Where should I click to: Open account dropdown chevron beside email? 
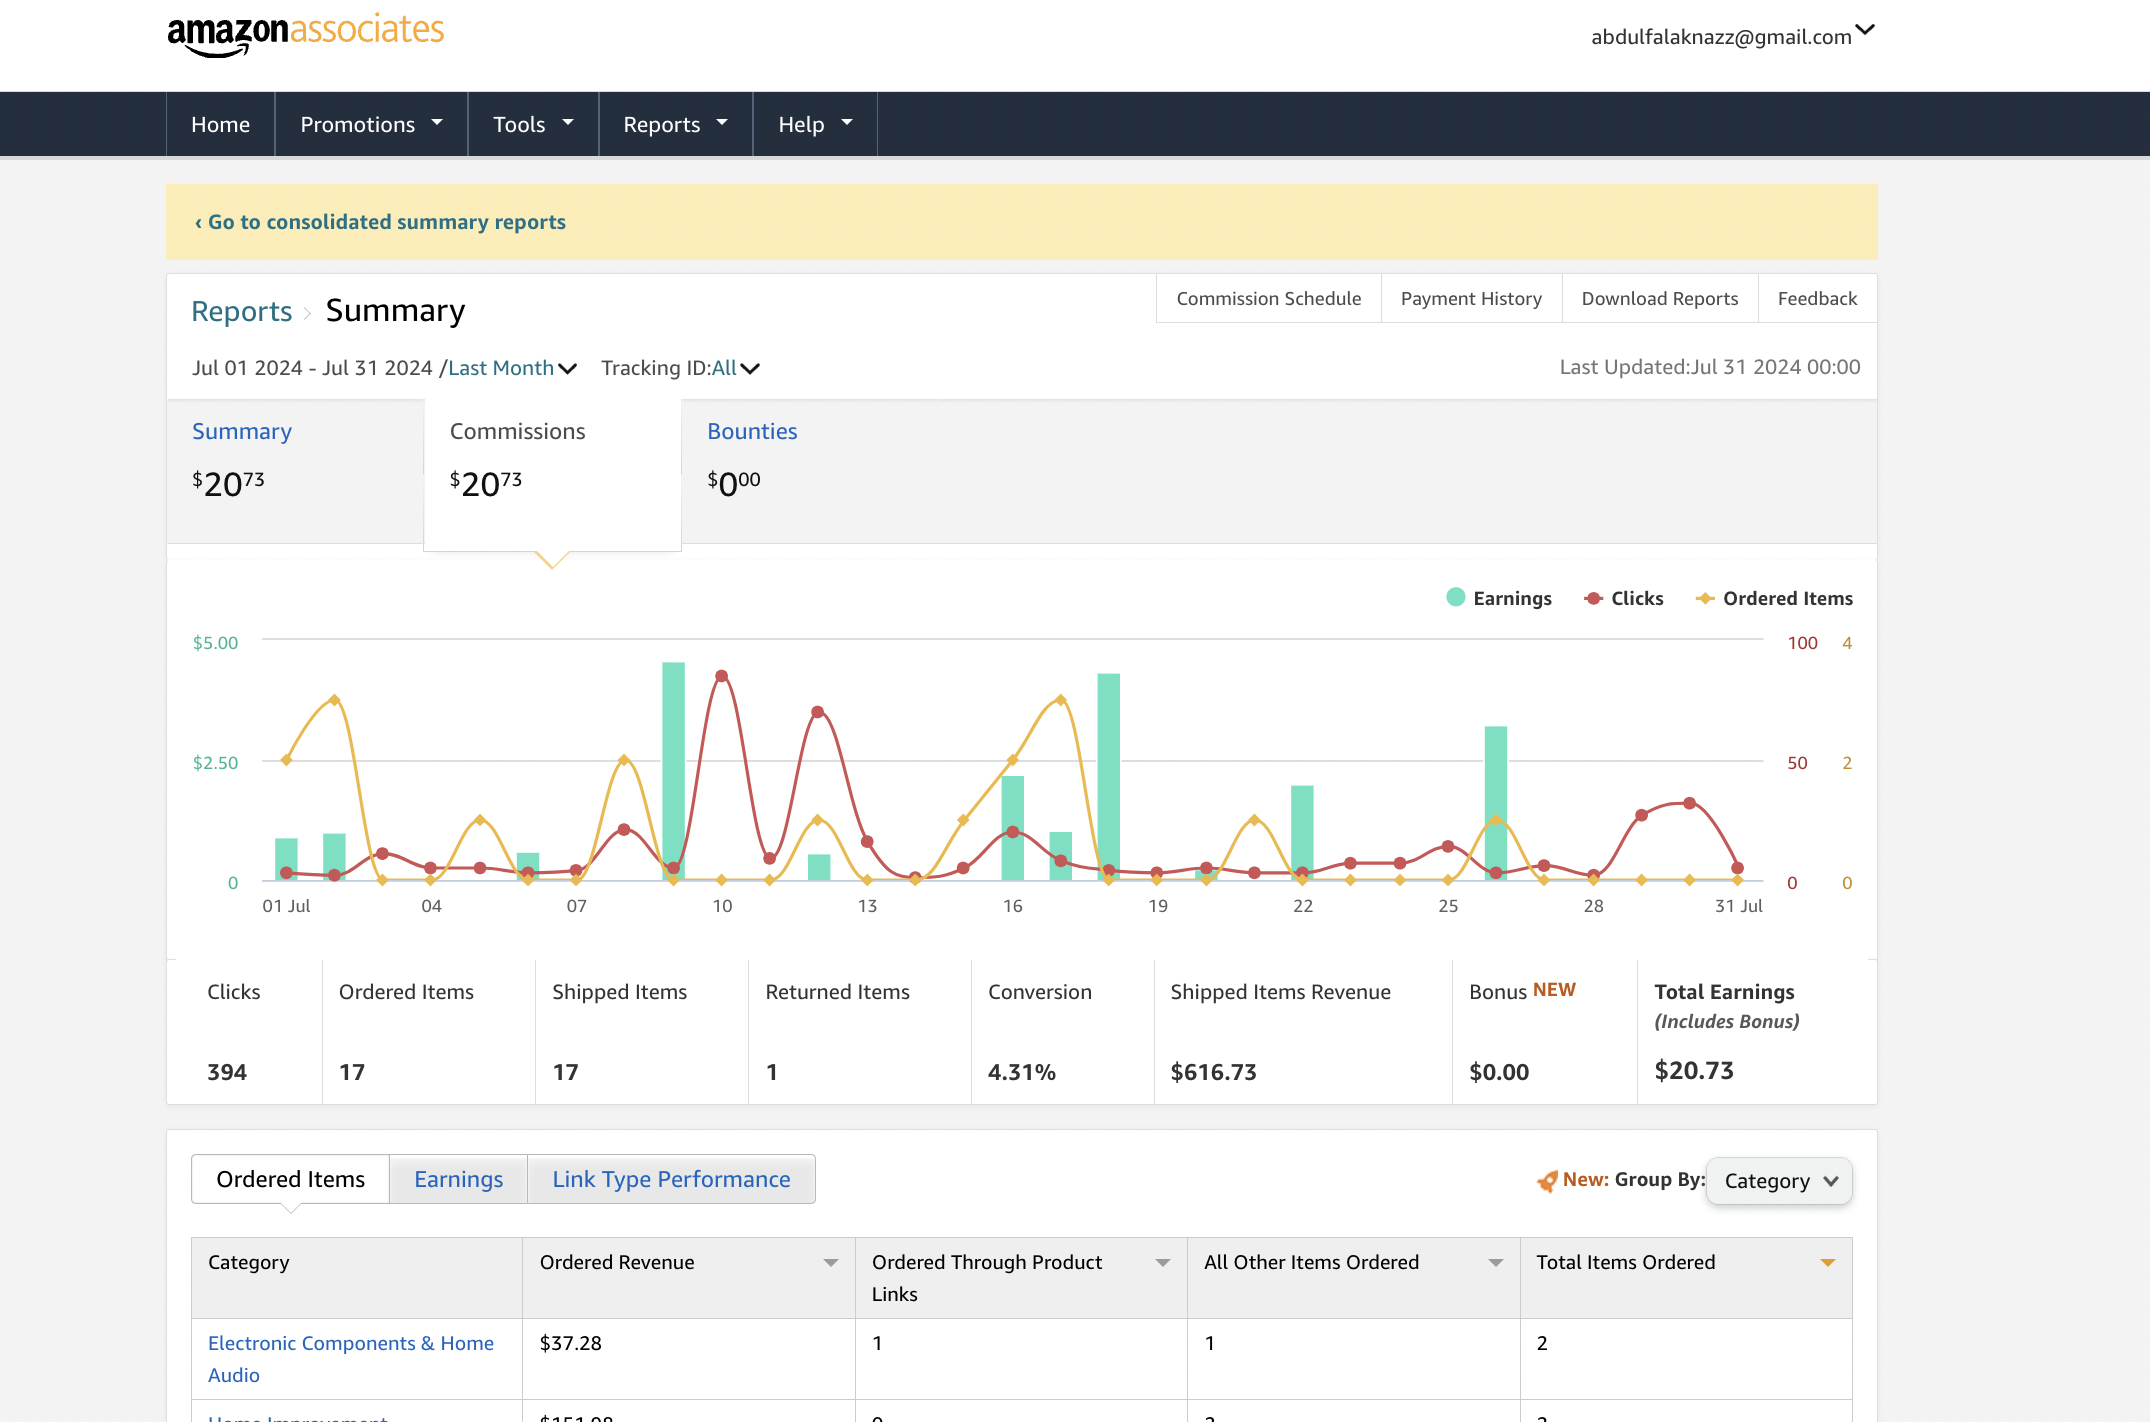1865,30
